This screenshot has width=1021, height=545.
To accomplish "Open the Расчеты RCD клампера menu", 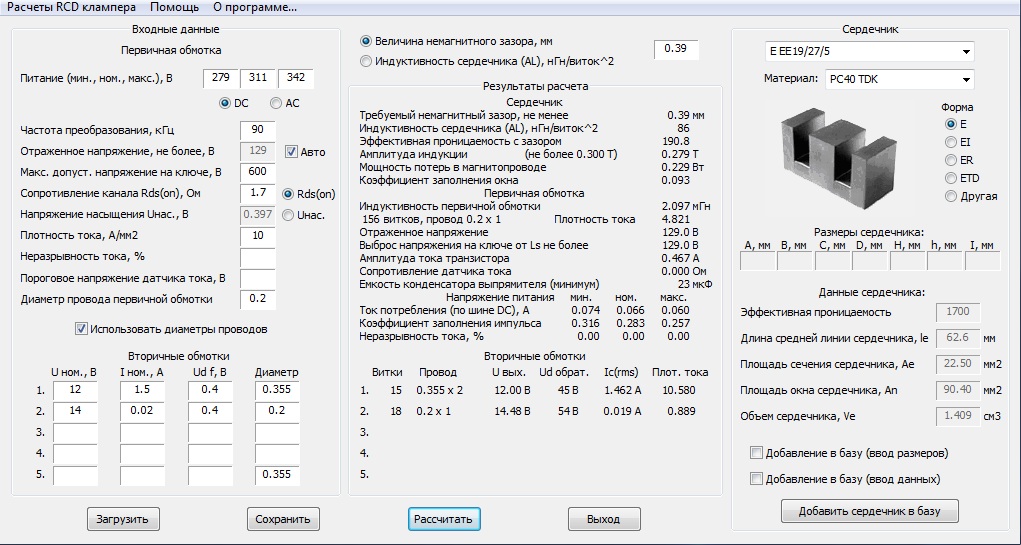I will [x=70, y=7].
